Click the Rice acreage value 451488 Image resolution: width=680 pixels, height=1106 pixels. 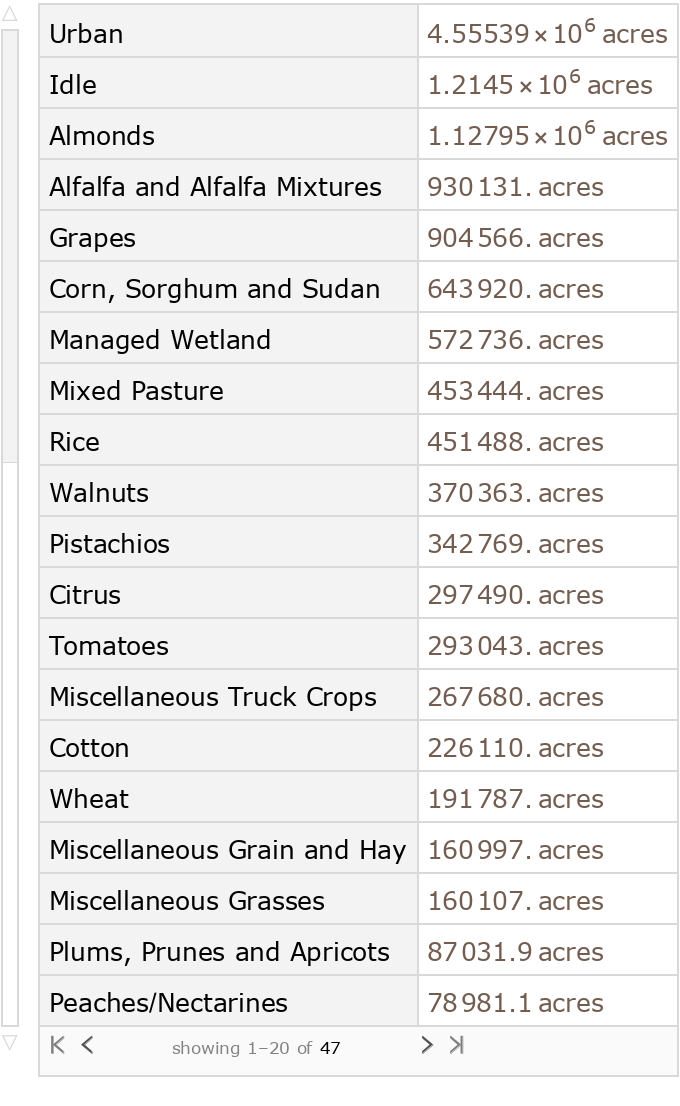click(515, 442)
